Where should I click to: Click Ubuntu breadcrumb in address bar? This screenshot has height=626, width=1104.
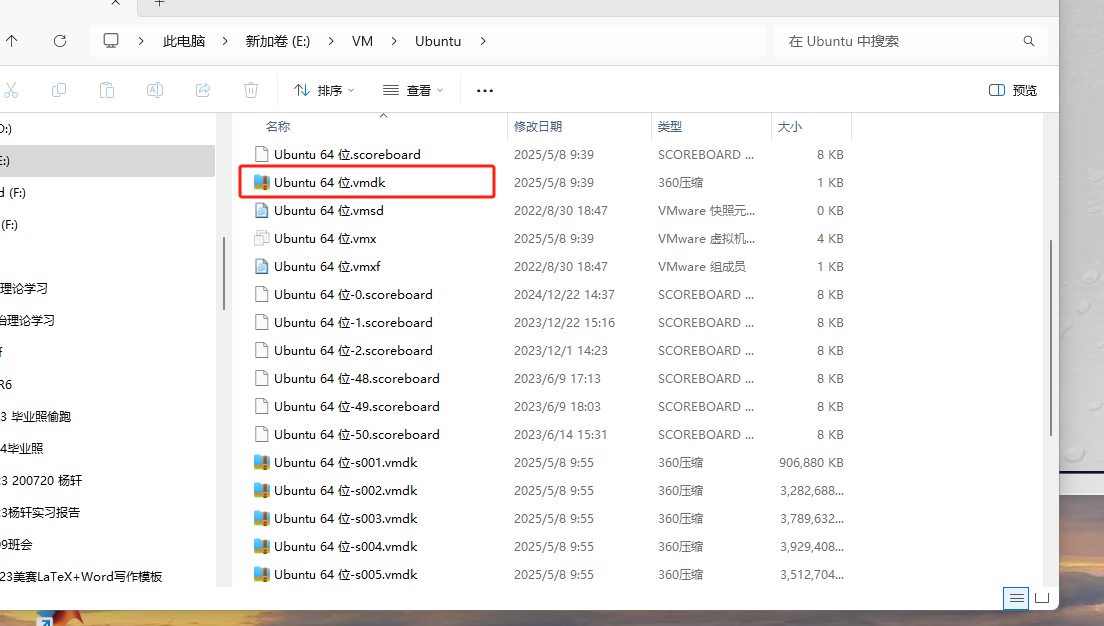point(438,41)
